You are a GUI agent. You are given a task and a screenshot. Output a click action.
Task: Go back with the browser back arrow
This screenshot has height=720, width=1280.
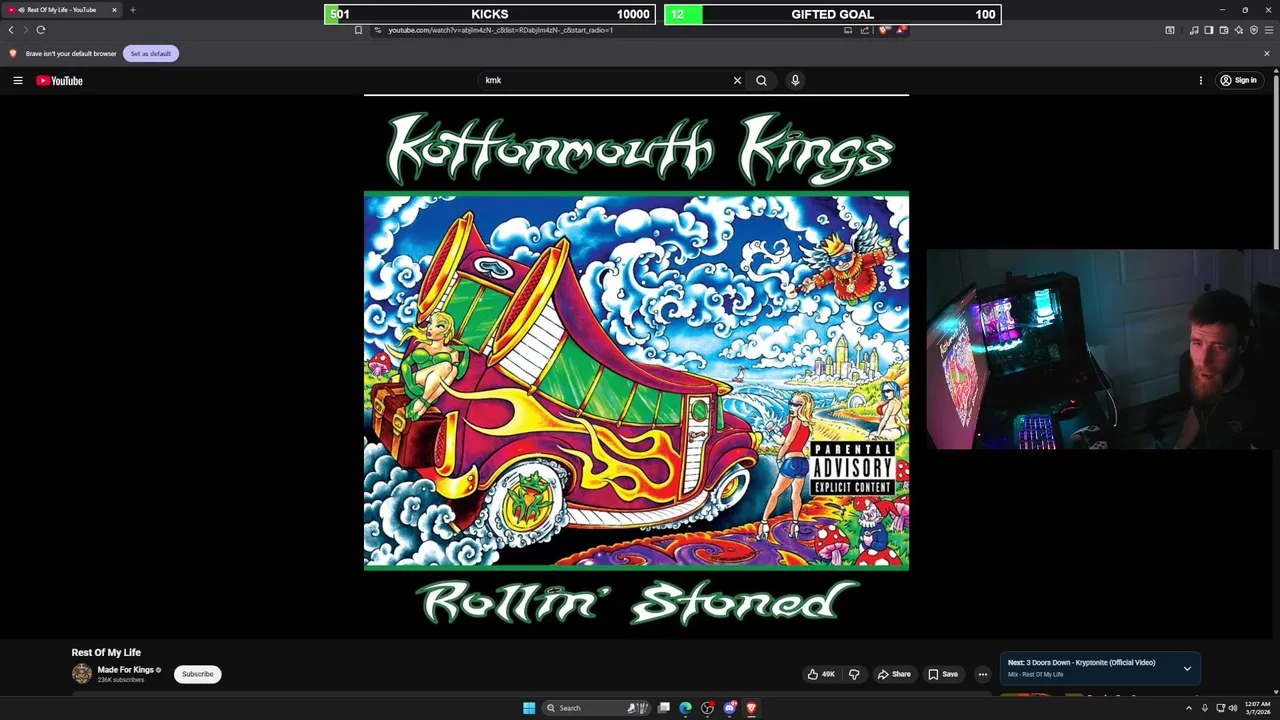(11, 30)
